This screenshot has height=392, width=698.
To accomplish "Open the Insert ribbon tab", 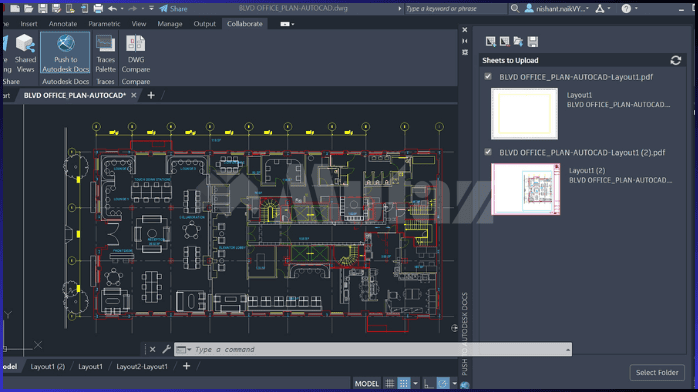I will pos(29,24).
